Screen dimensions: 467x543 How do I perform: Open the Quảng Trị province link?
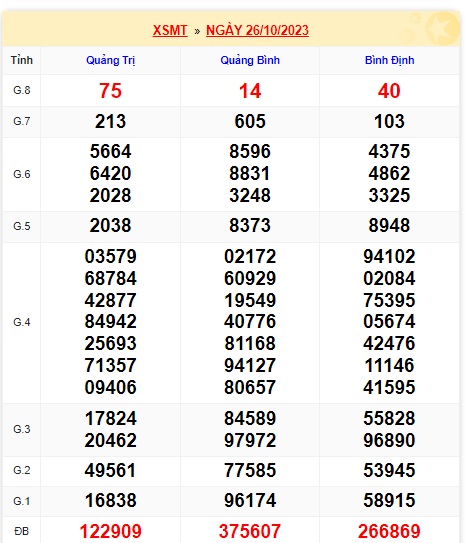110,60
